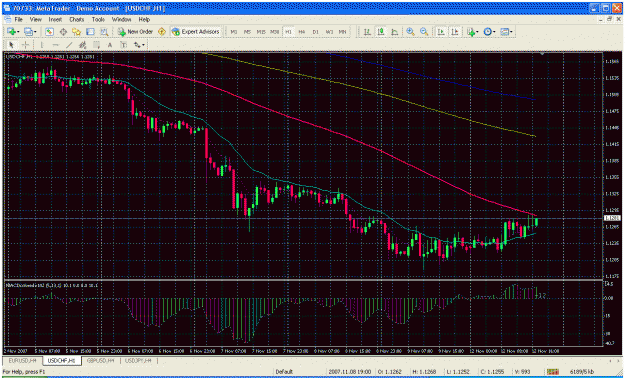The image size is (625, 378).
Task: Zoom out the chart
Action: coord(424,32)
